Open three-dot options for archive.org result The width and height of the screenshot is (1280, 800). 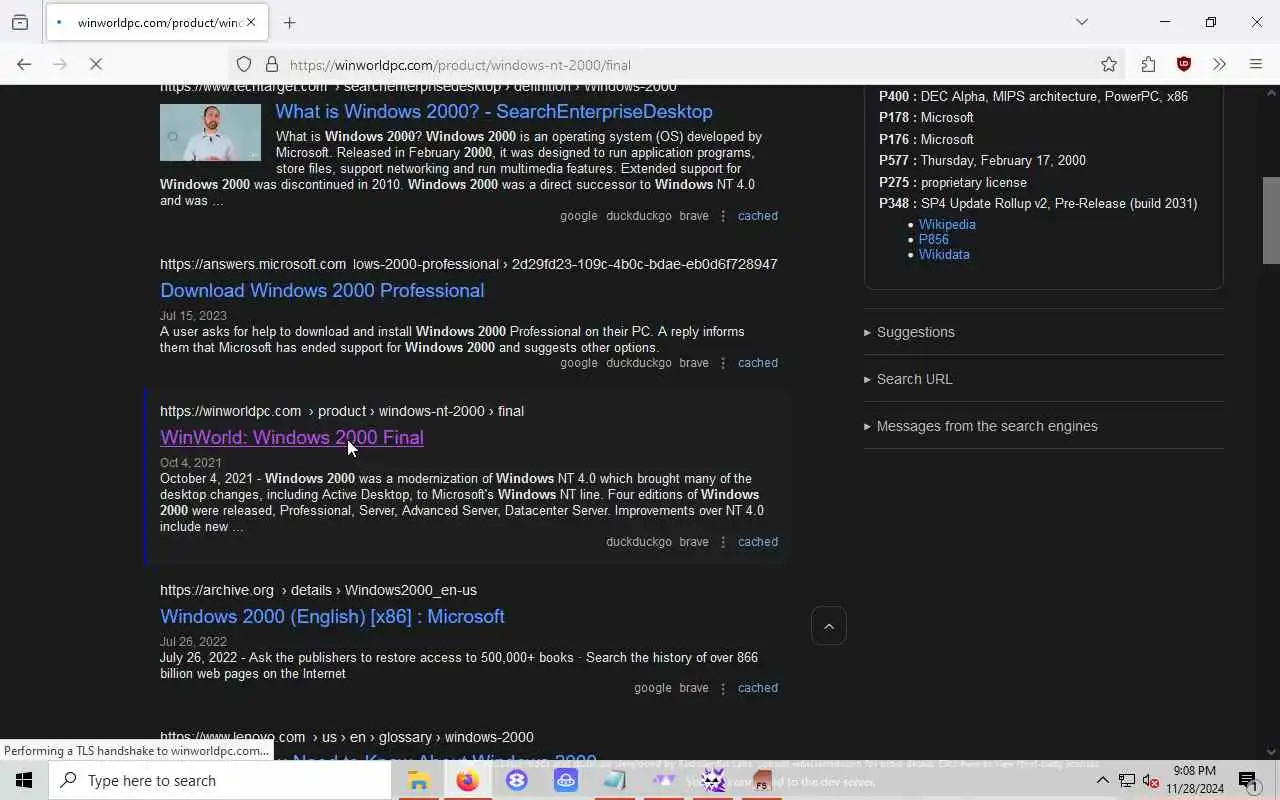(723, 688)
